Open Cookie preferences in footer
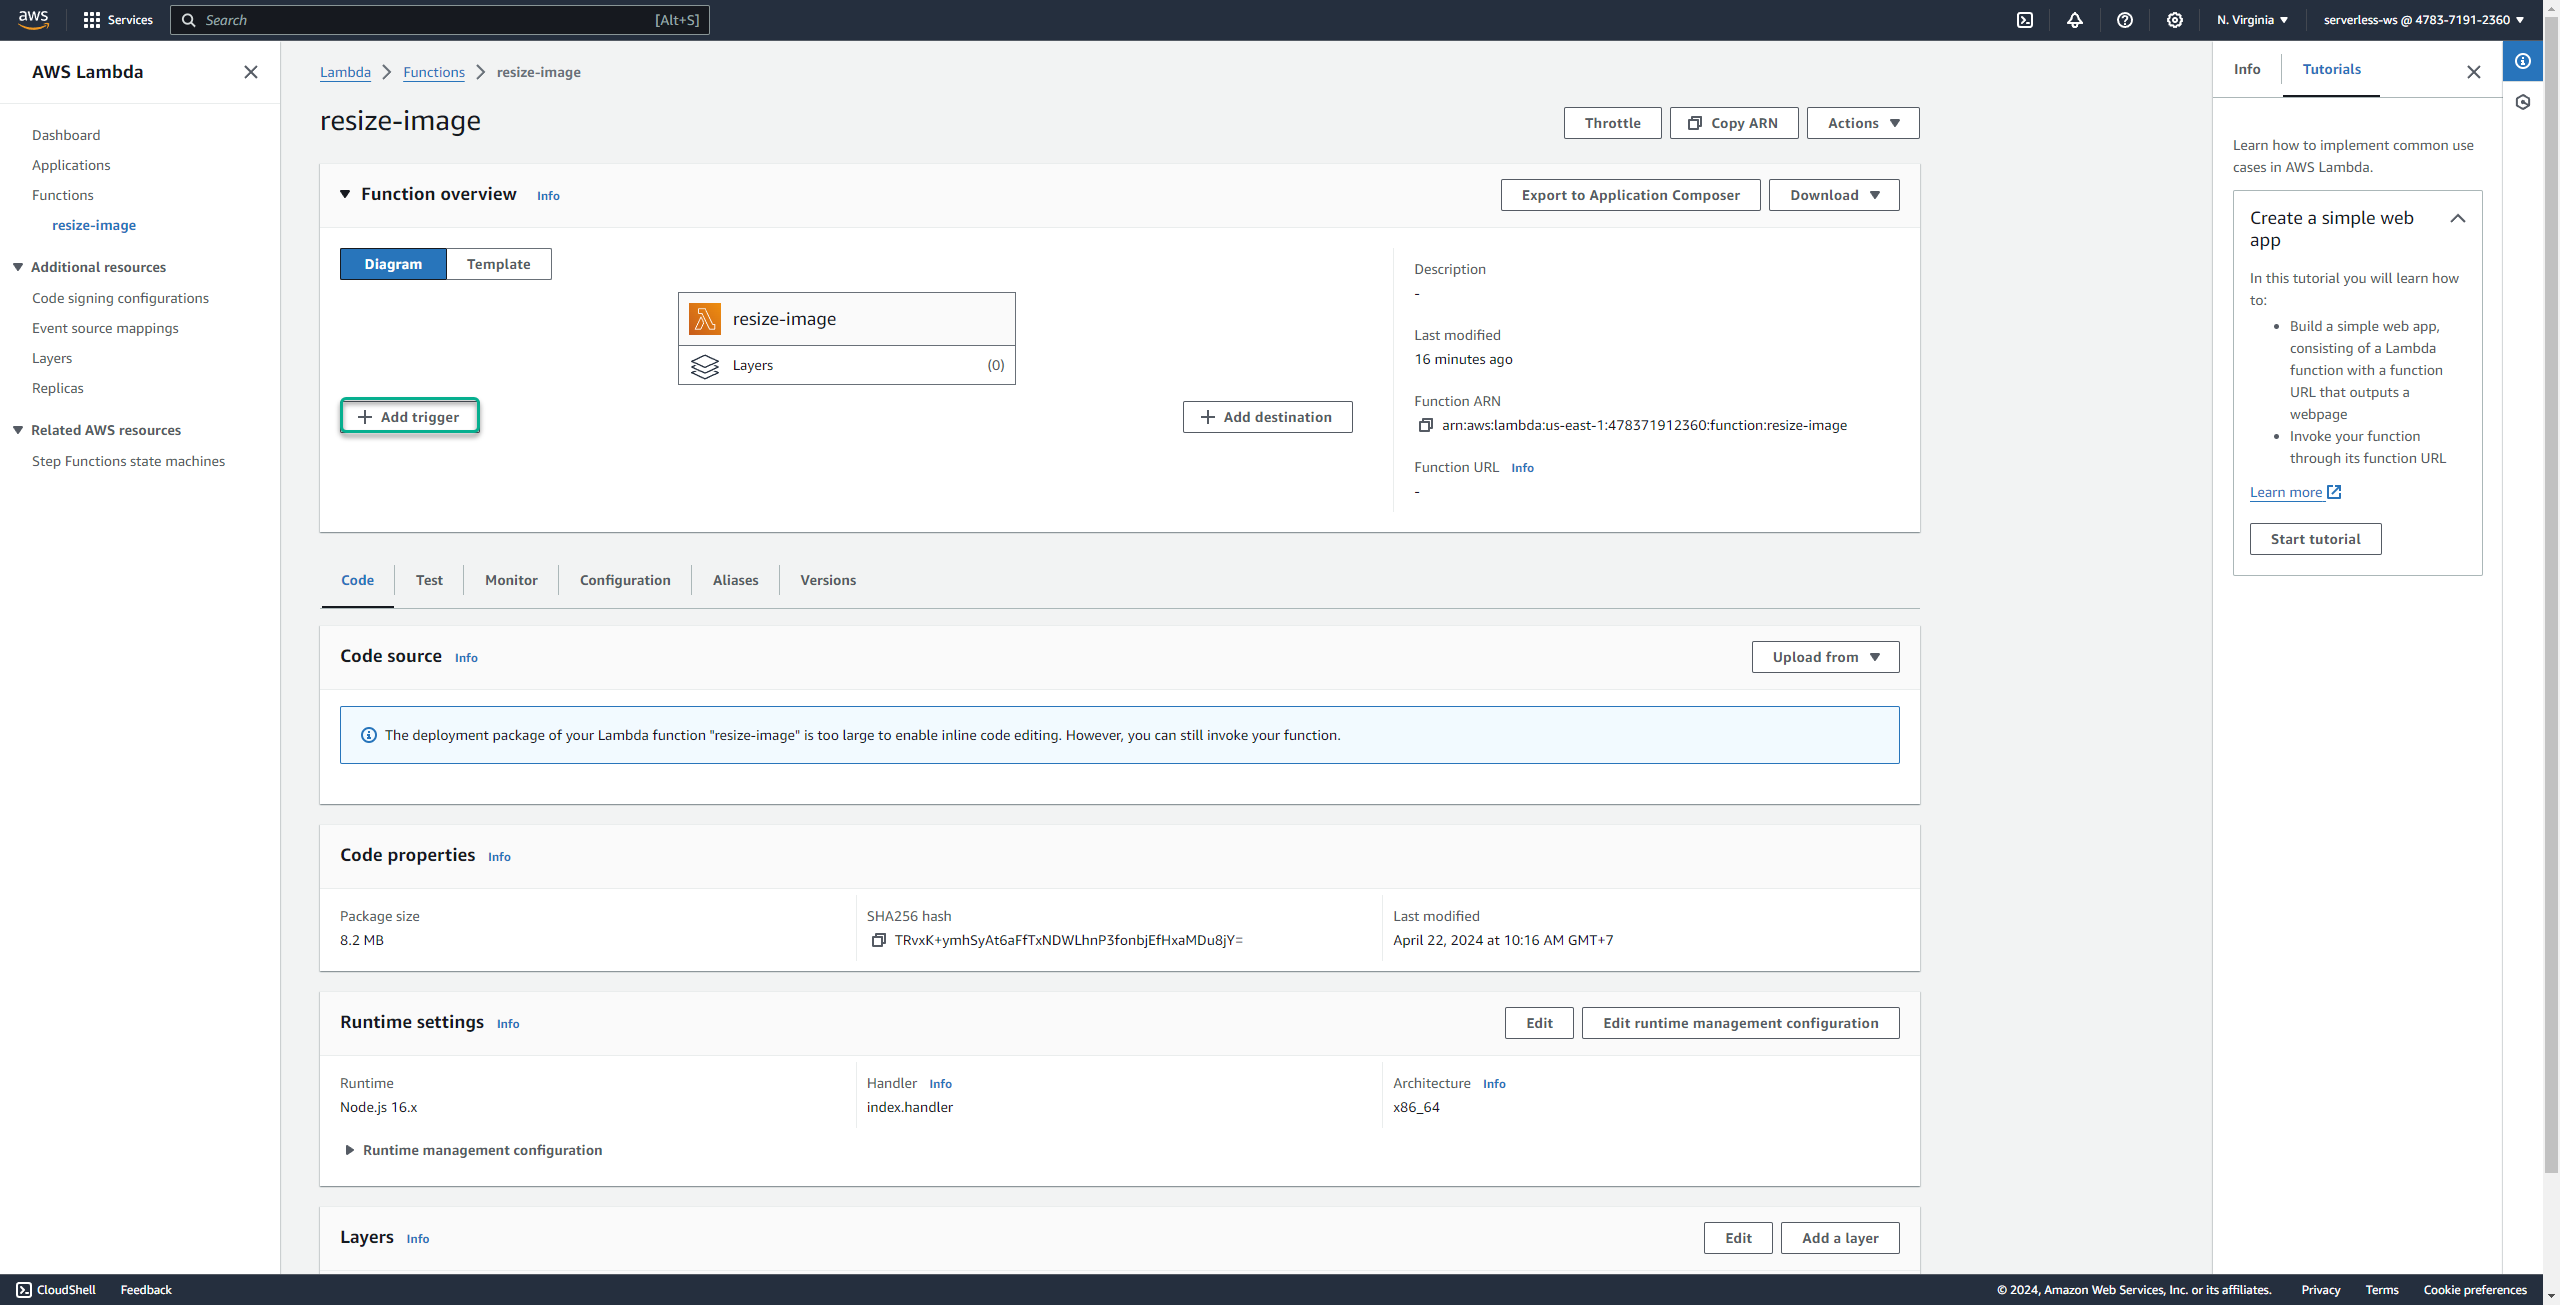 click(x=2475, y=1290)
